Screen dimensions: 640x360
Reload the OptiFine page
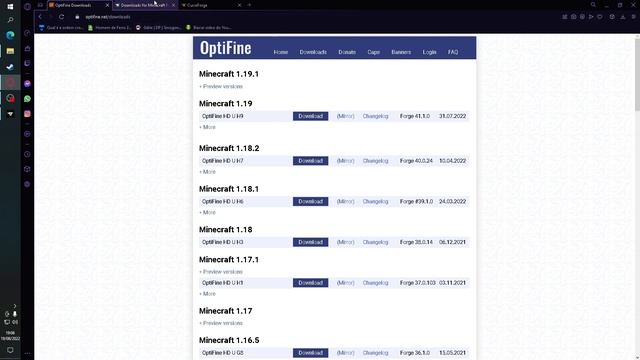click(61, 17)
